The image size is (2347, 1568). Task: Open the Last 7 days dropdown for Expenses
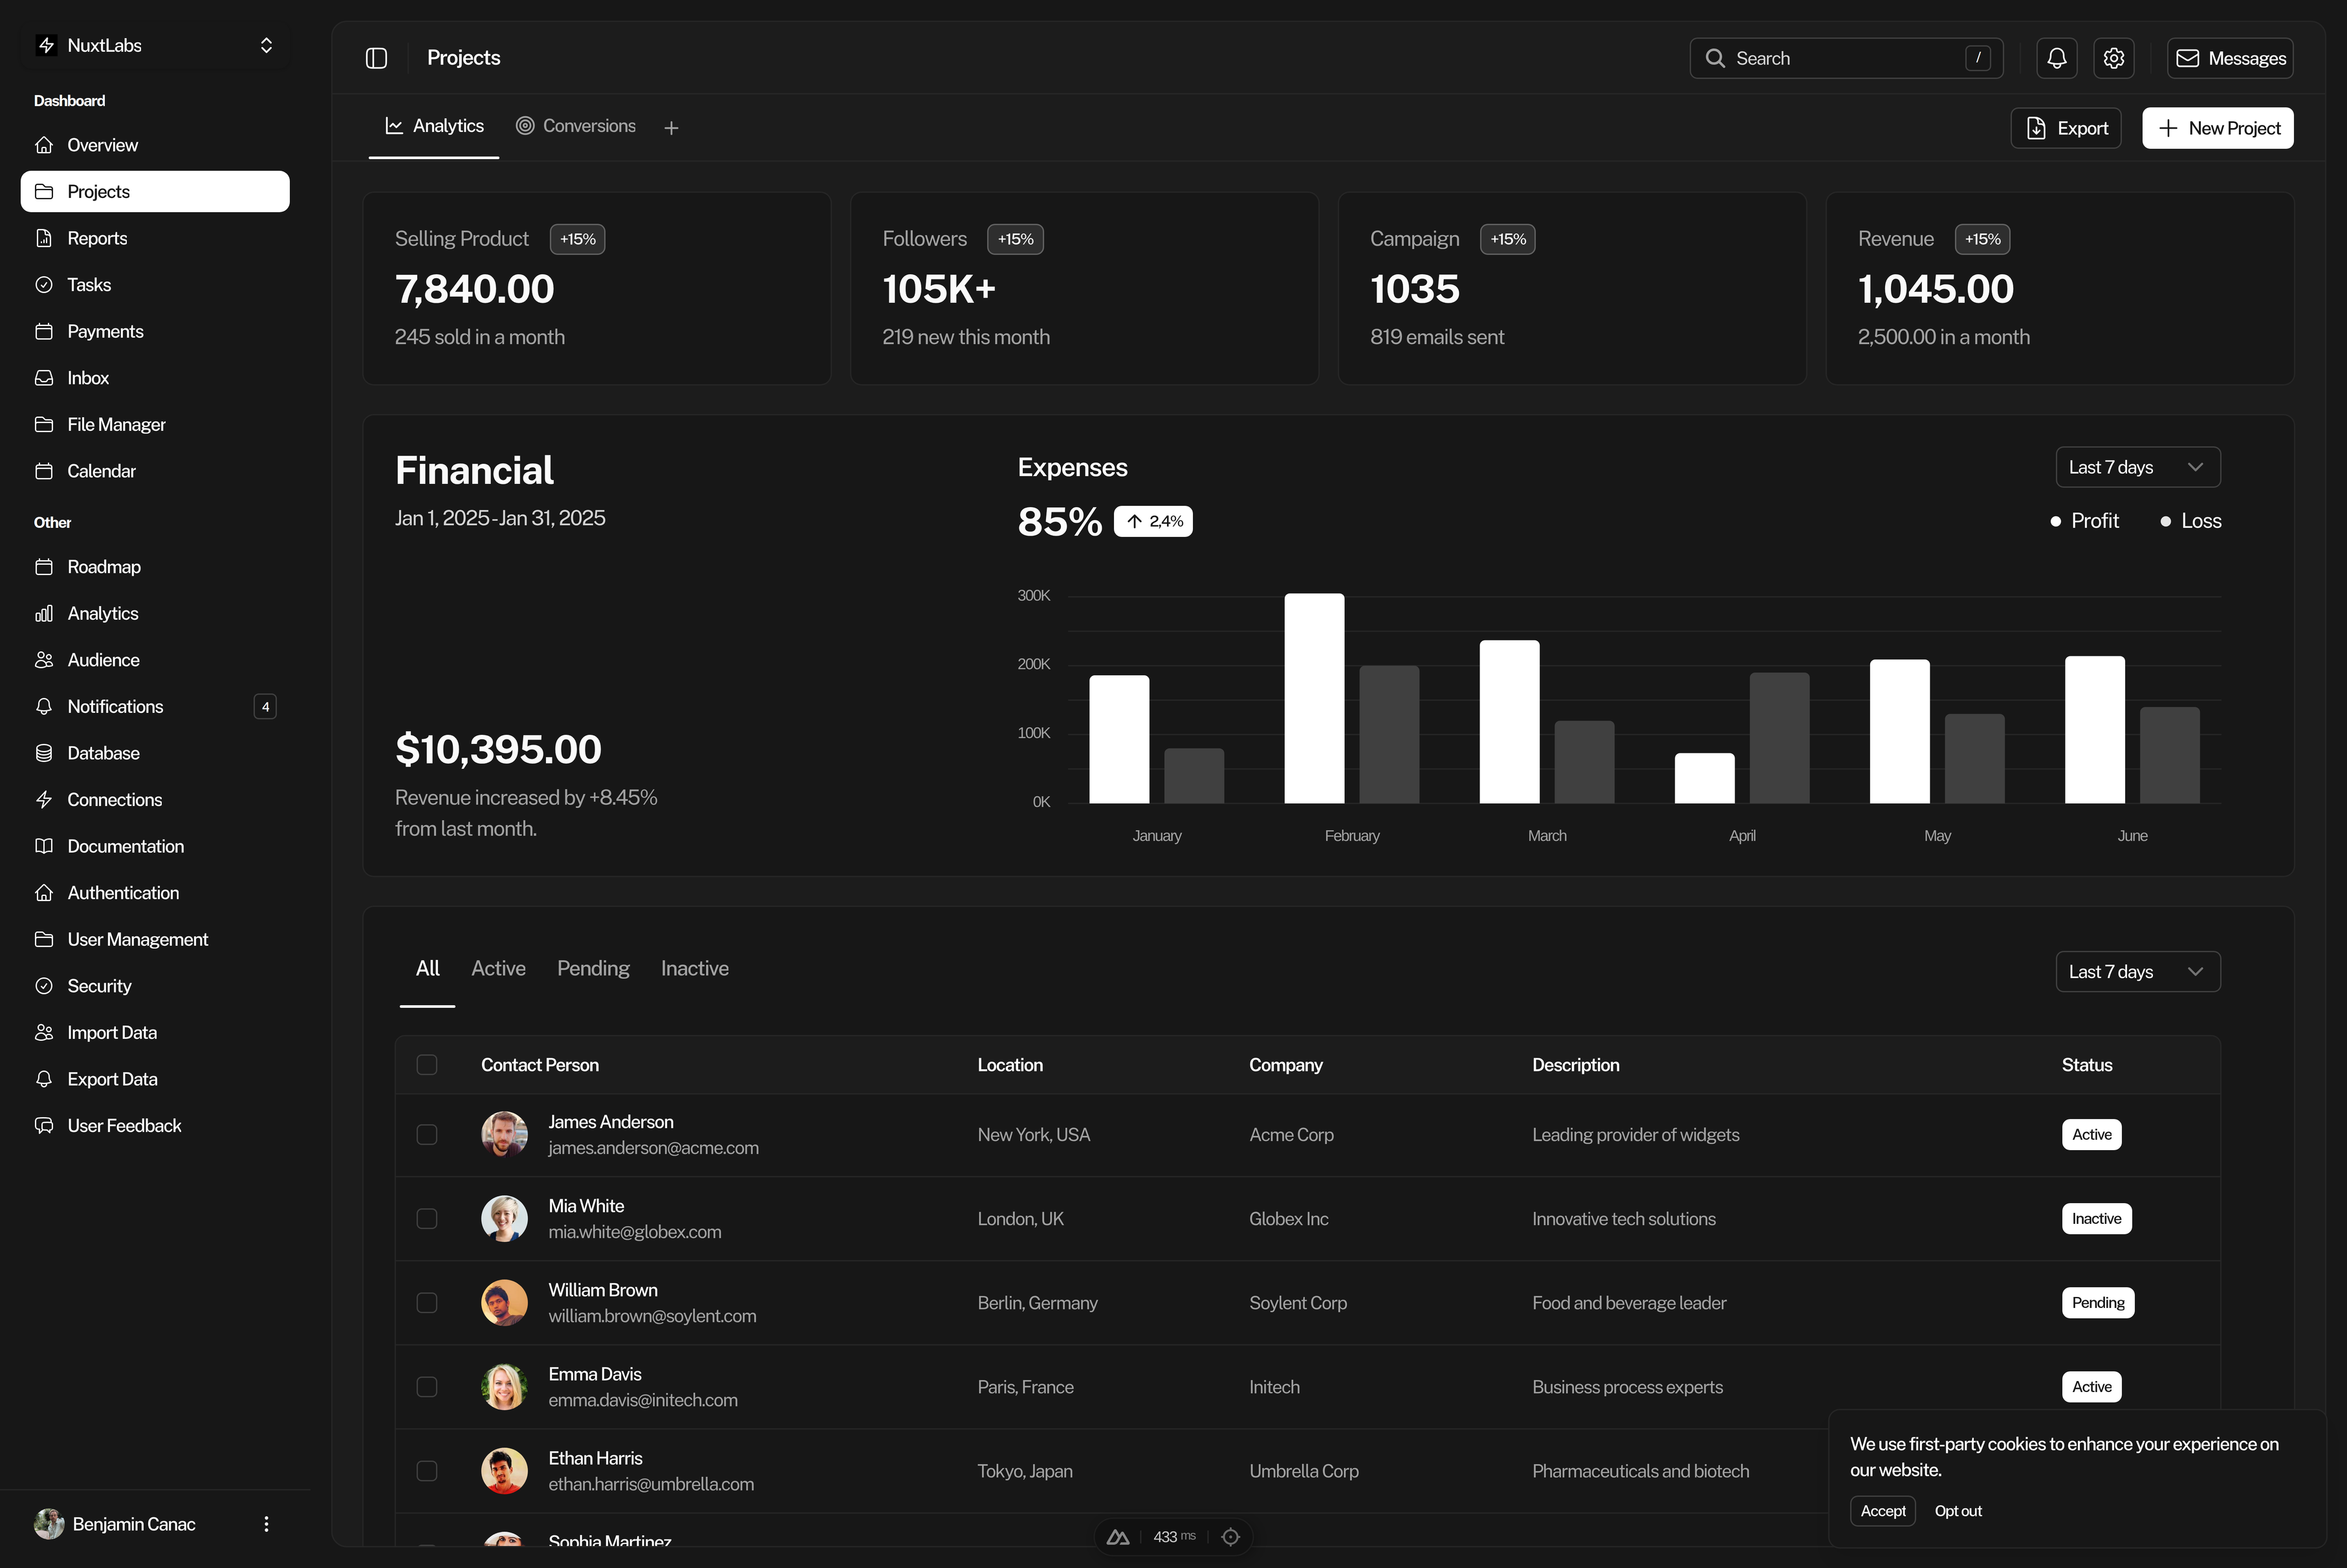click(2137, 466)
